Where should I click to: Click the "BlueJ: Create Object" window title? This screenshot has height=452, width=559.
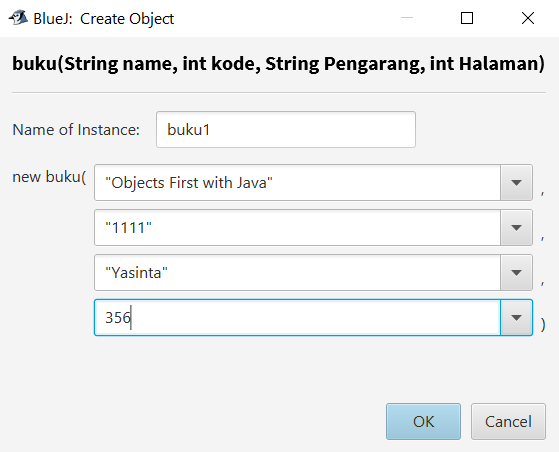point(103,19)
